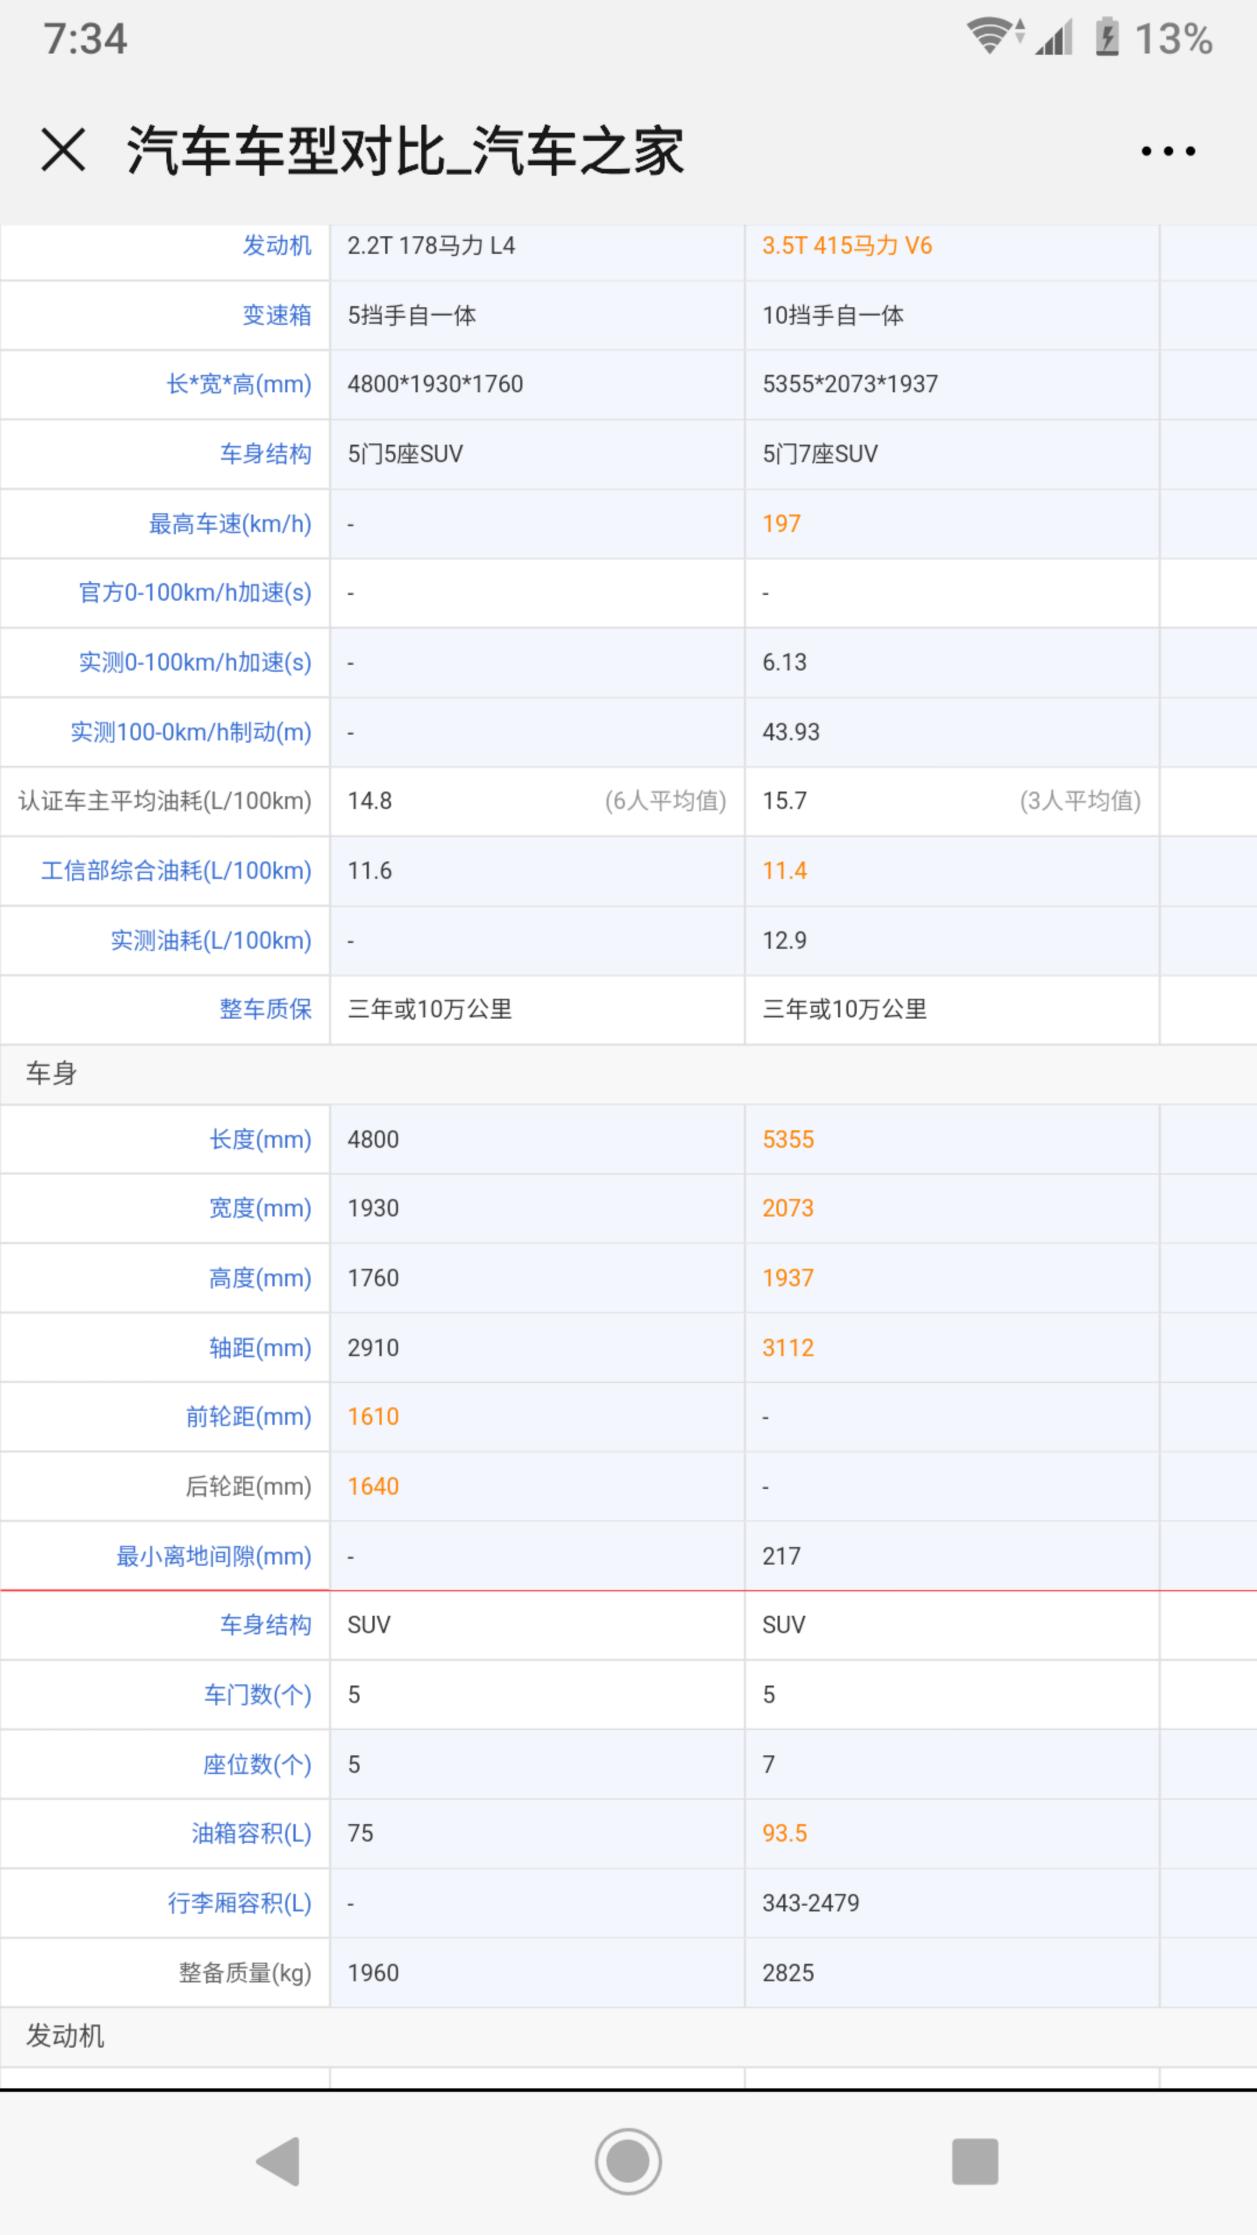Open the 实测100-0km/h制动(m) link
This screenshot has width=1257, height=2235.
(x=191, y=733)
